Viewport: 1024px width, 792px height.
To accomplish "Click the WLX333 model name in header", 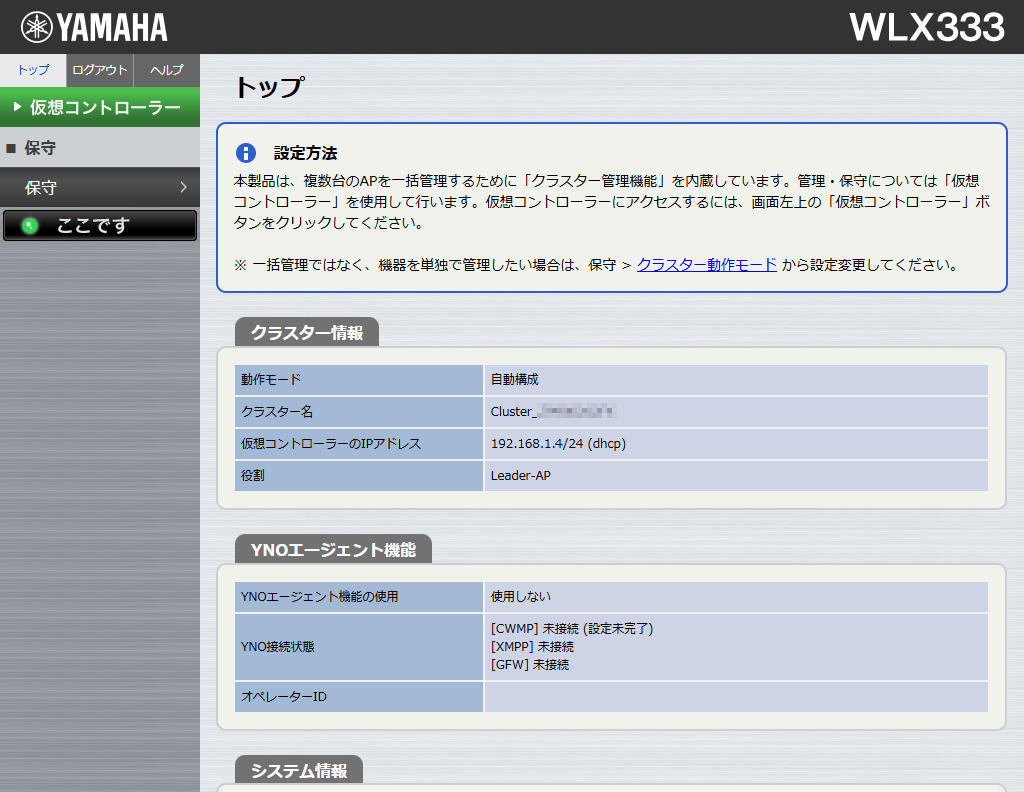I will (x=927, y=27).
